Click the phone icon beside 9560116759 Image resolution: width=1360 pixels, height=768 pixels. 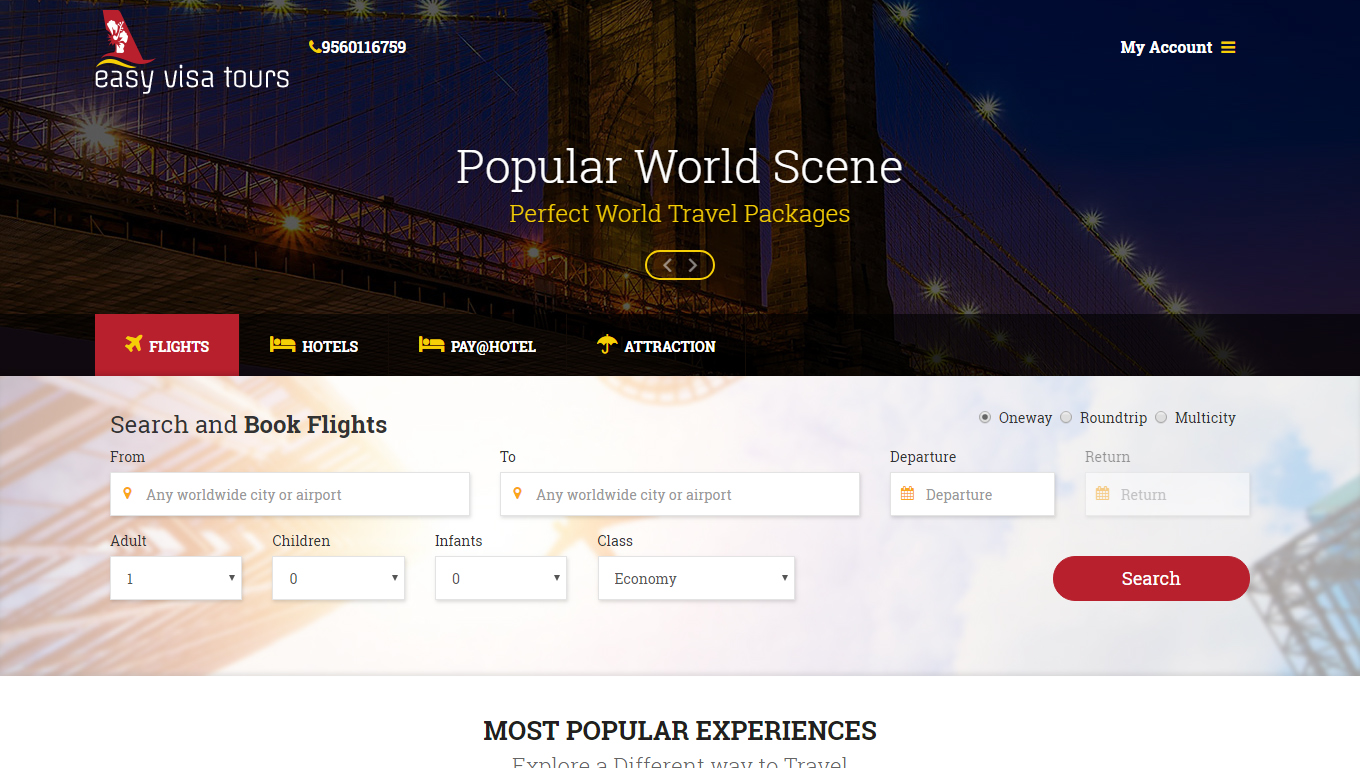(314, 47)
